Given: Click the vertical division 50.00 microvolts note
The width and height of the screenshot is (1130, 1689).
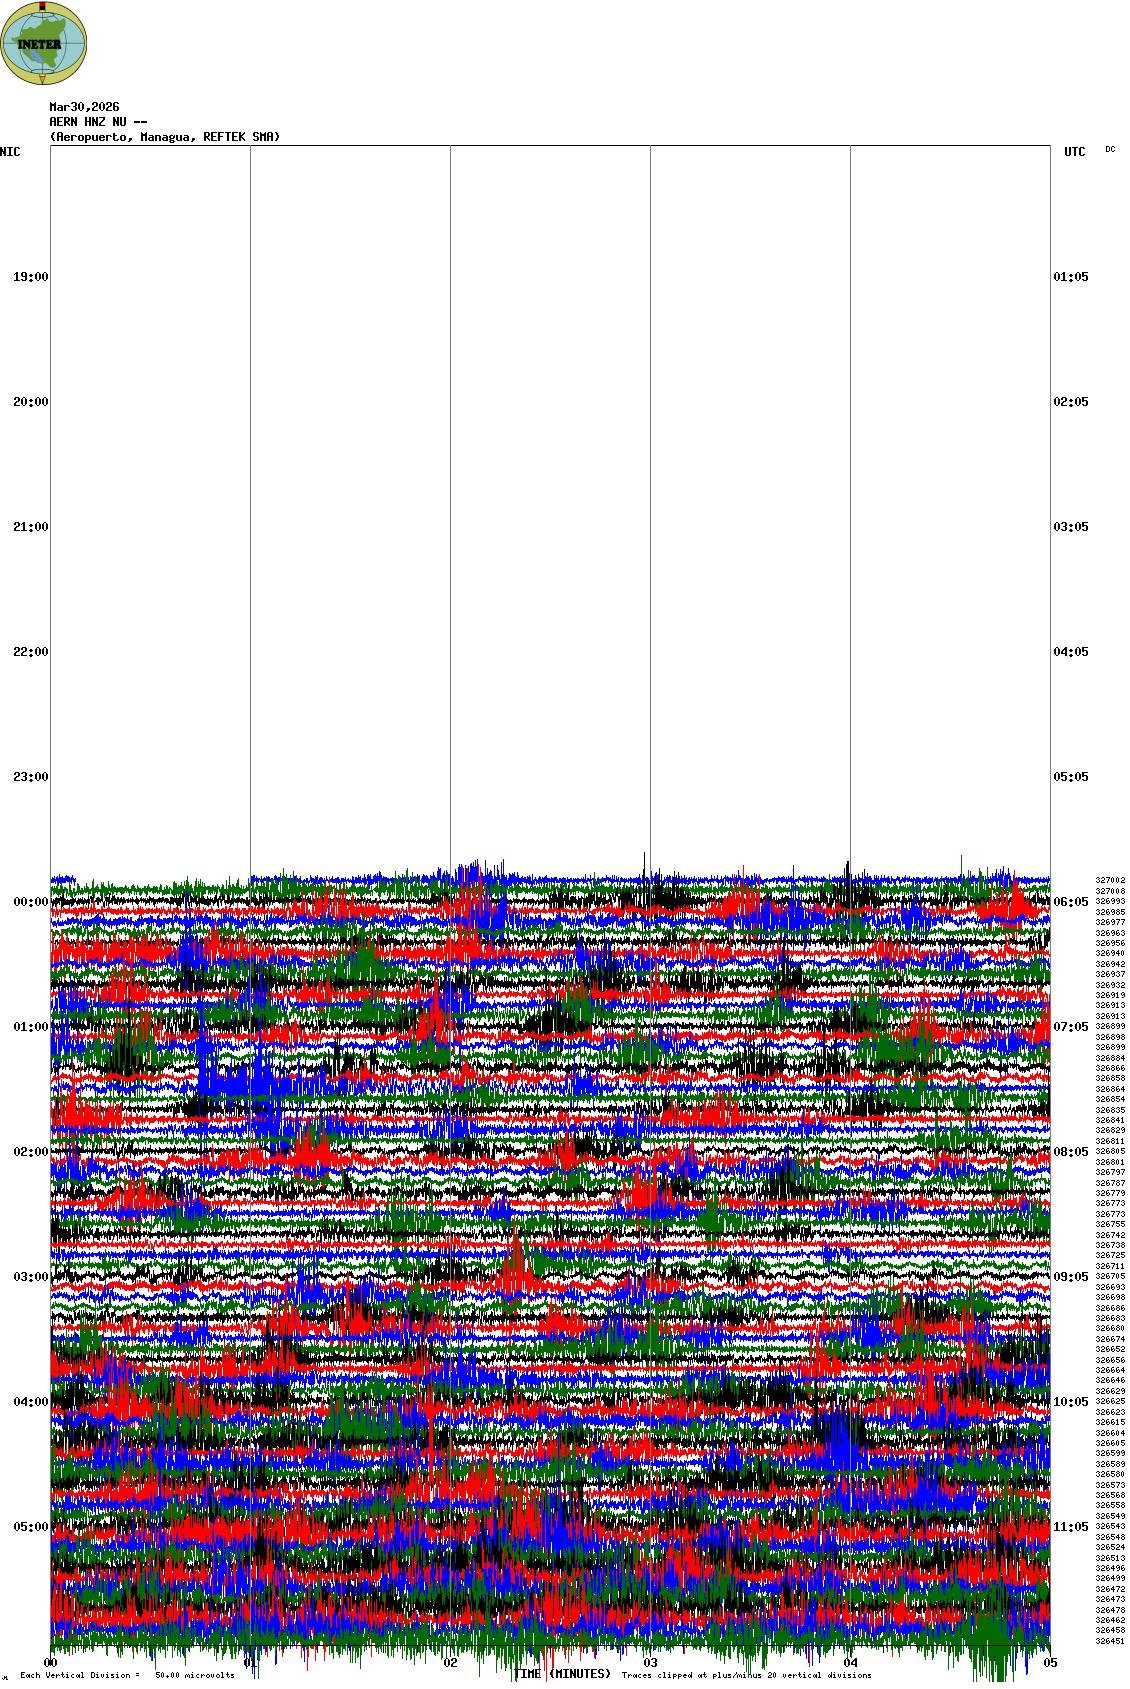Looking at the screenshot, I should (127, 1675).
